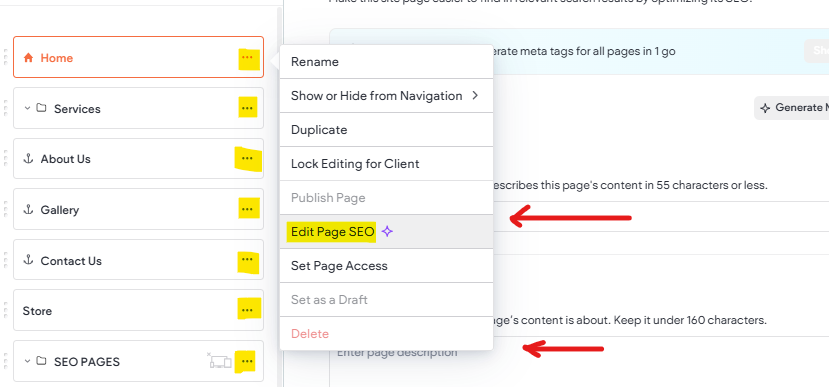Open the three-dot menu for Home page
This screenshot has width=829, height=387.
click(x=247, y=57)
